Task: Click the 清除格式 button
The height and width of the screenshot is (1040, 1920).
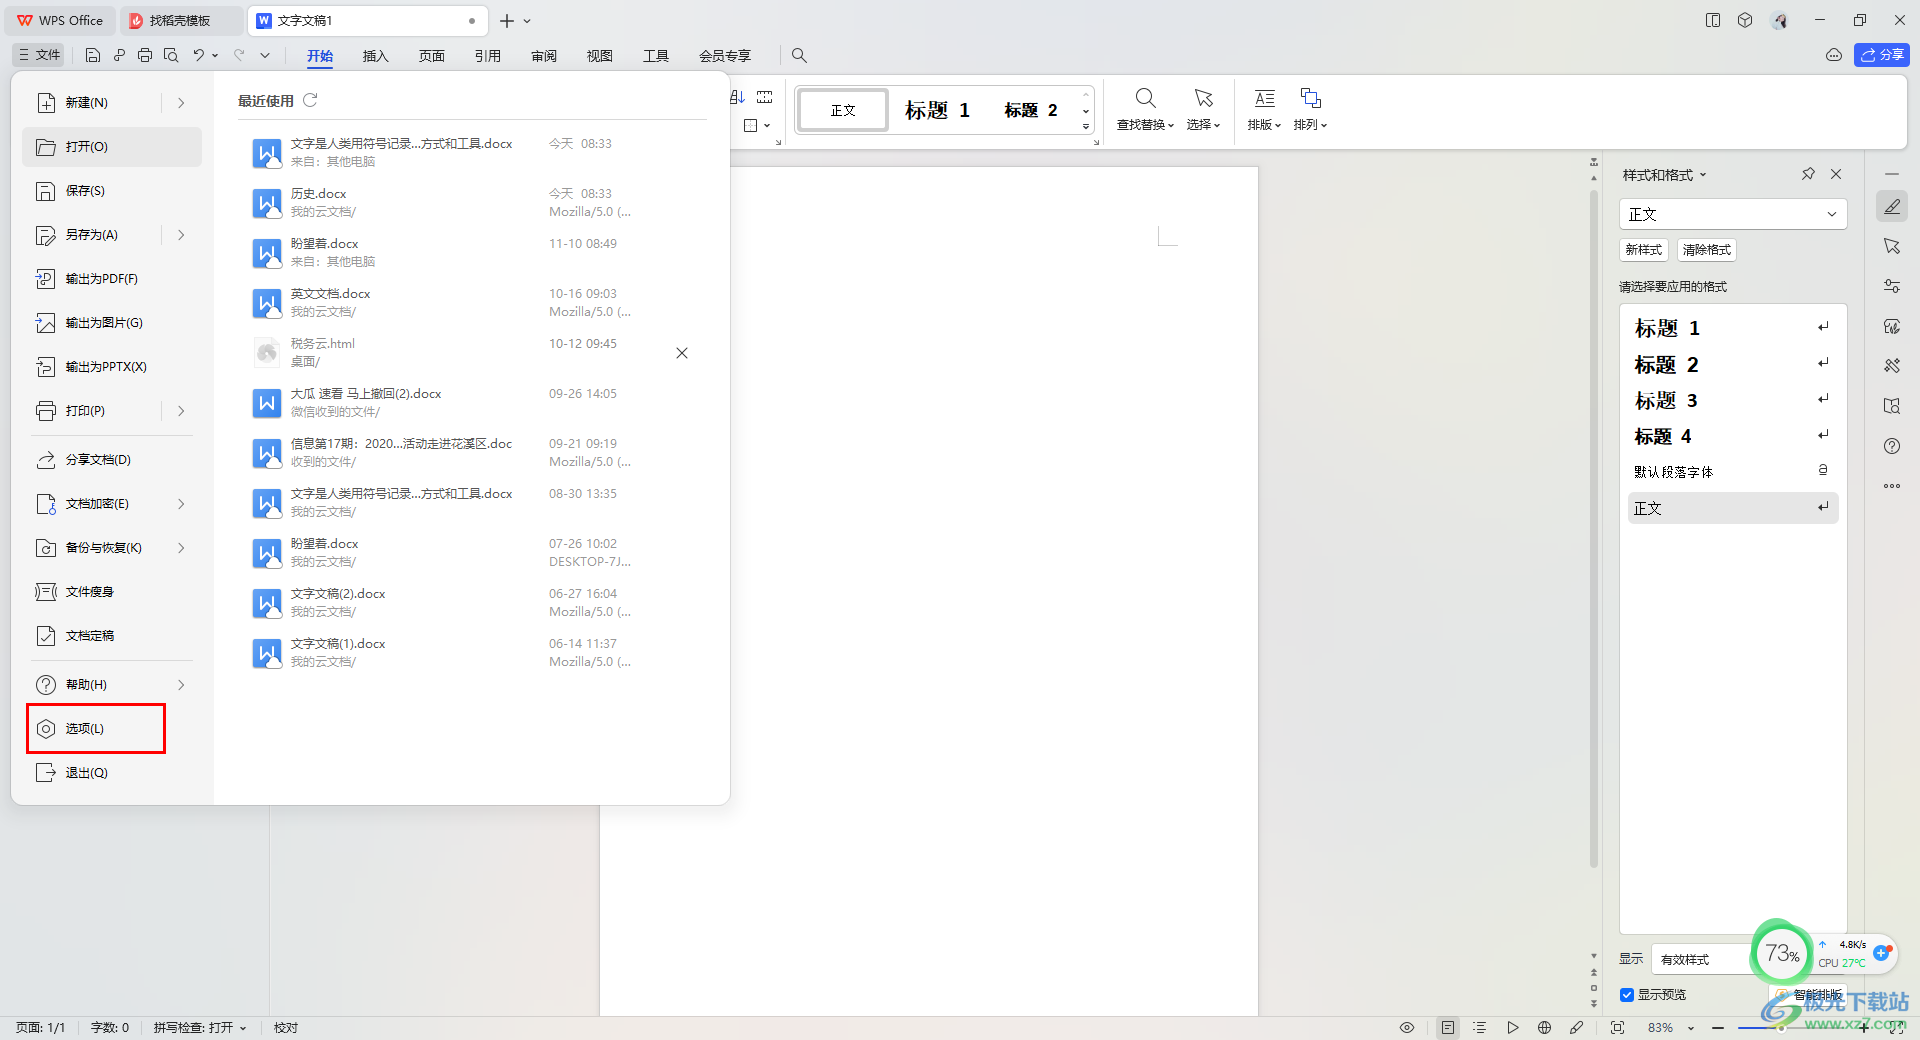Action: point(1706,250)
